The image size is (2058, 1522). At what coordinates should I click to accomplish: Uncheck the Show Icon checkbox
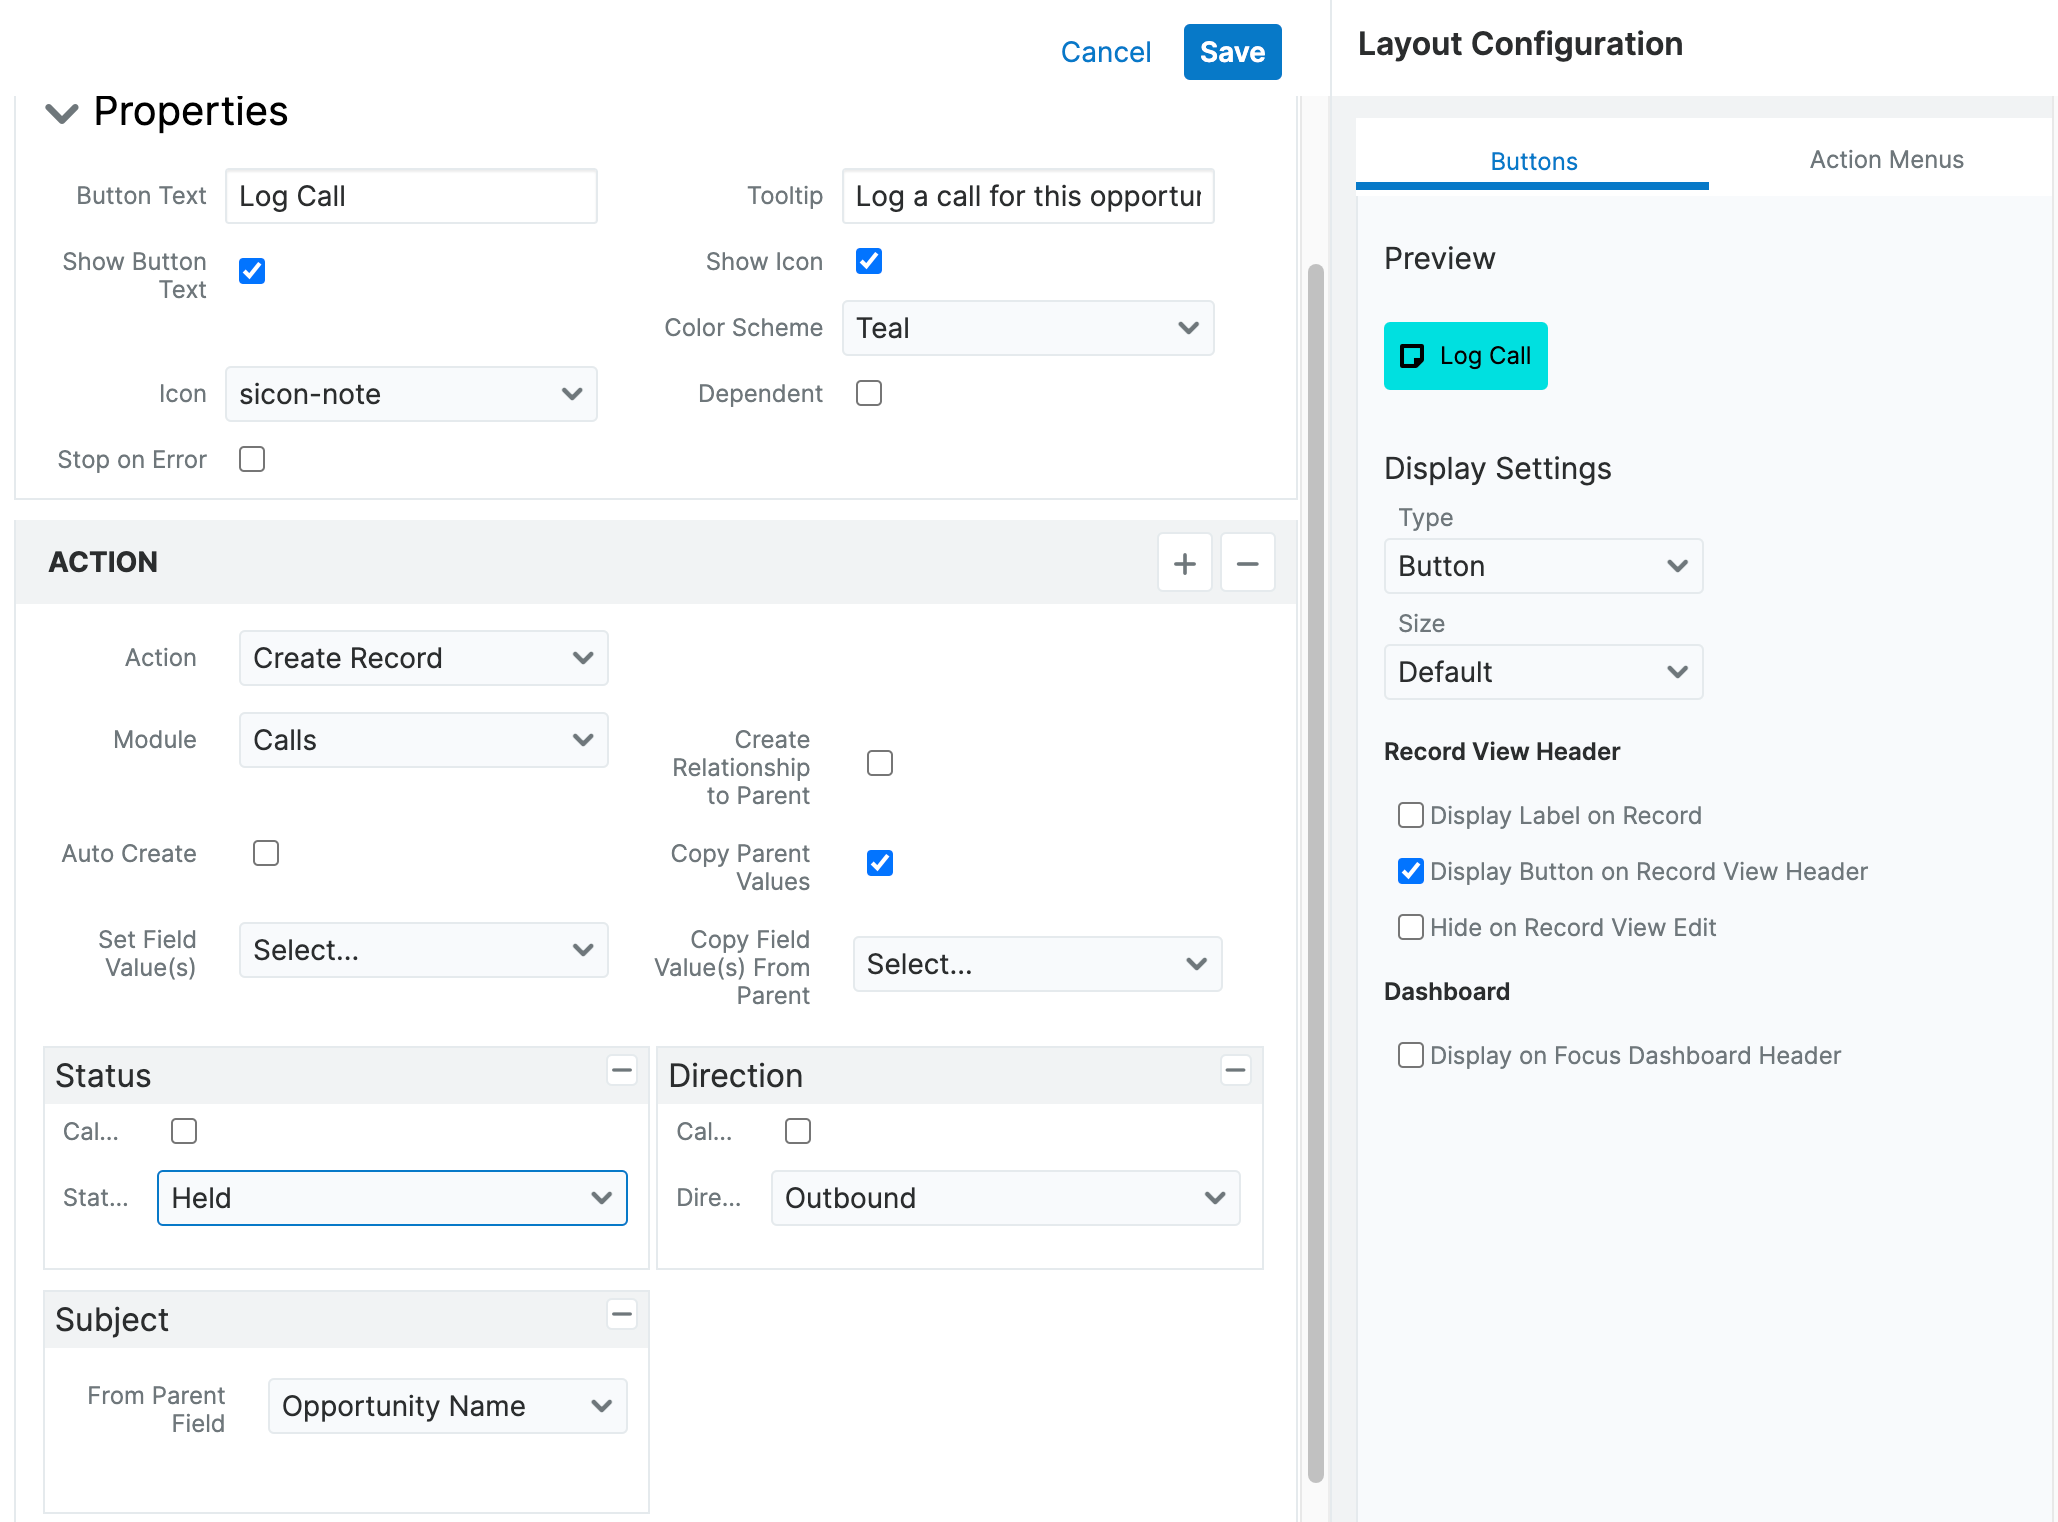click(x=868, y=261)
